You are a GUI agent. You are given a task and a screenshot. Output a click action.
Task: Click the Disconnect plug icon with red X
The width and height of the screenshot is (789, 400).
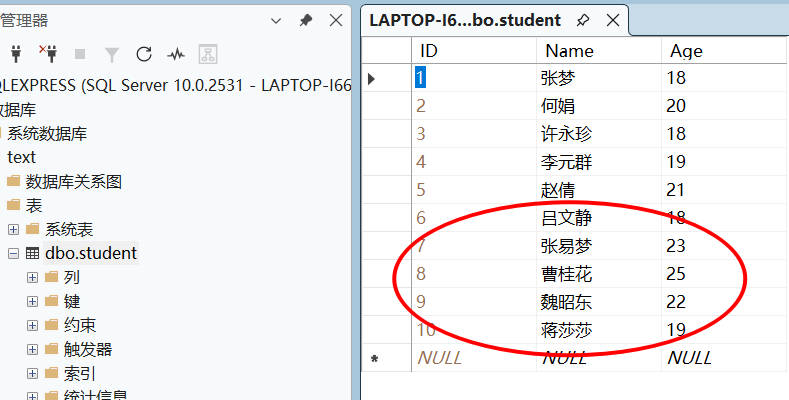pos(47,53)
